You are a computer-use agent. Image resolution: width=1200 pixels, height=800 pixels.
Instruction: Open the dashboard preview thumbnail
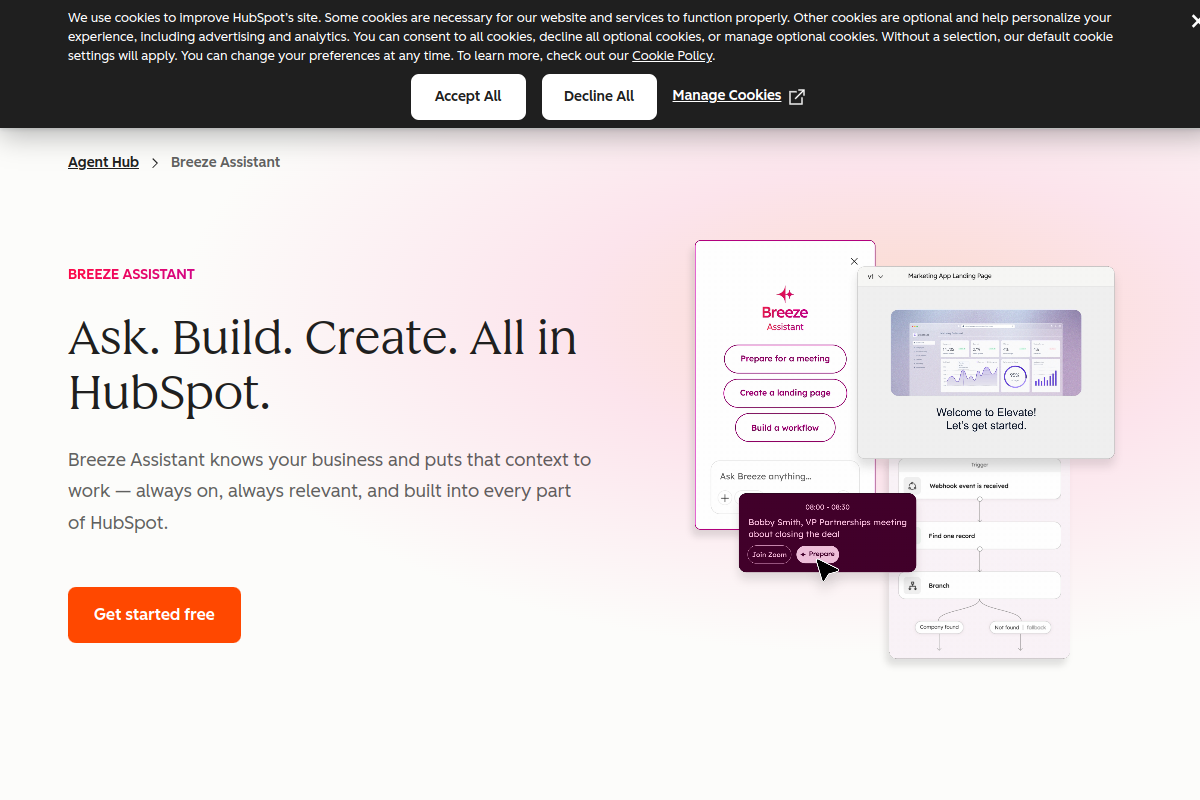click(x=986, y=352)
